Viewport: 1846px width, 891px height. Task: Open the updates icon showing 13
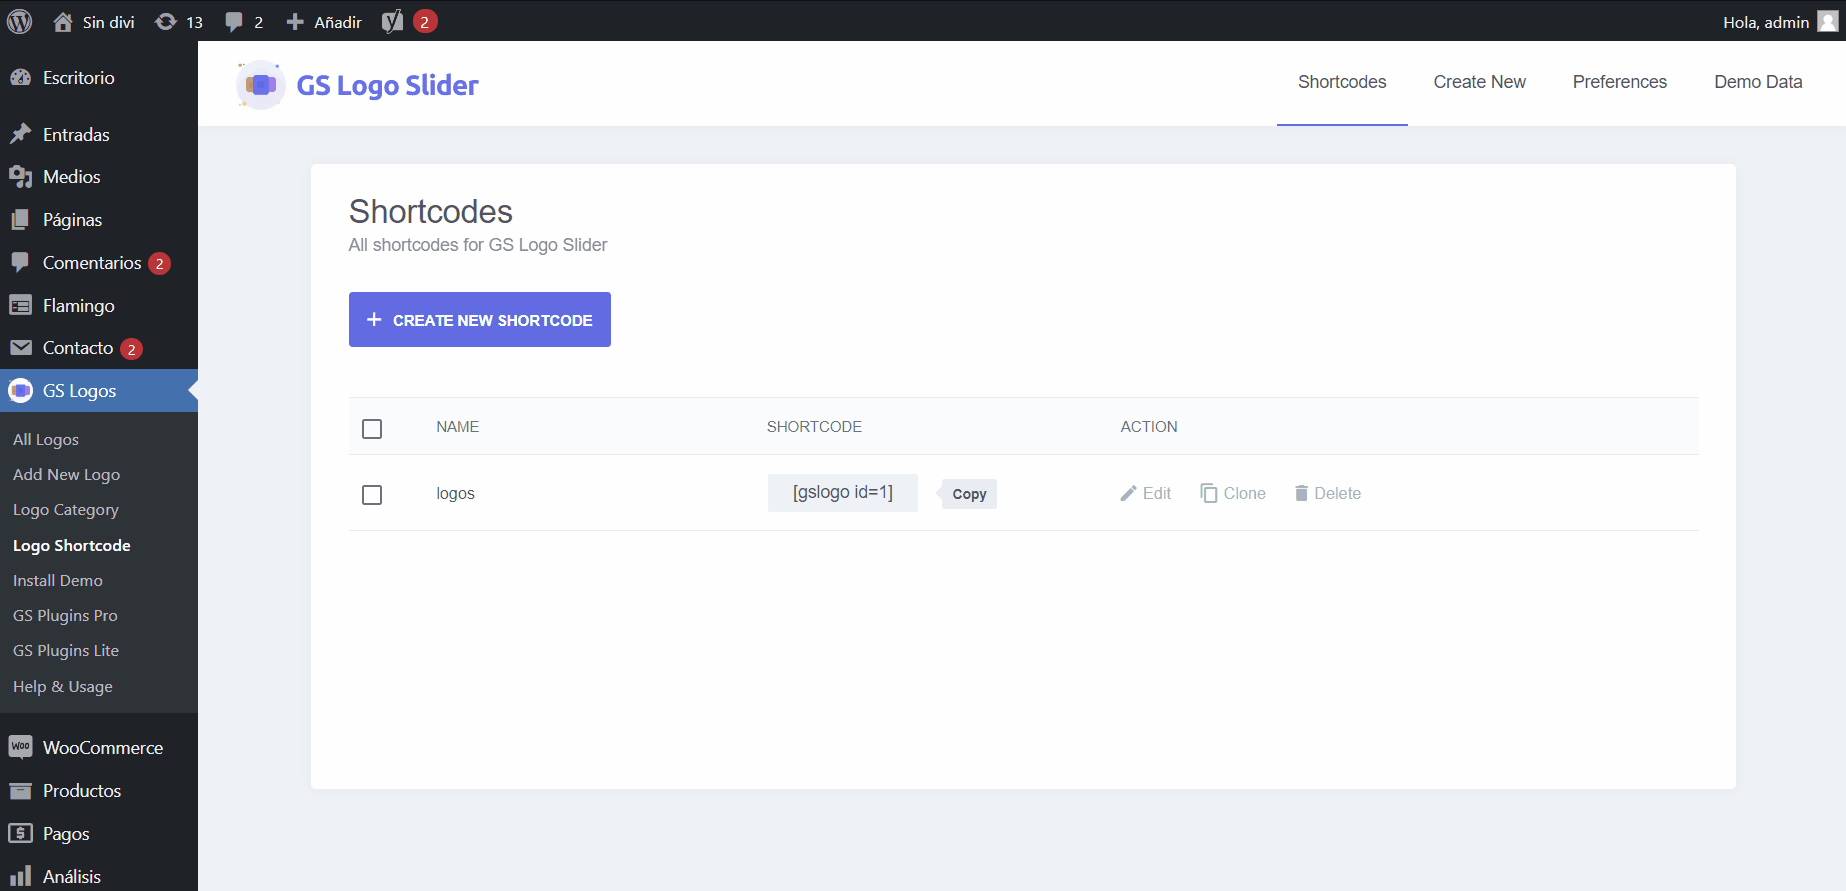[166, 21]
